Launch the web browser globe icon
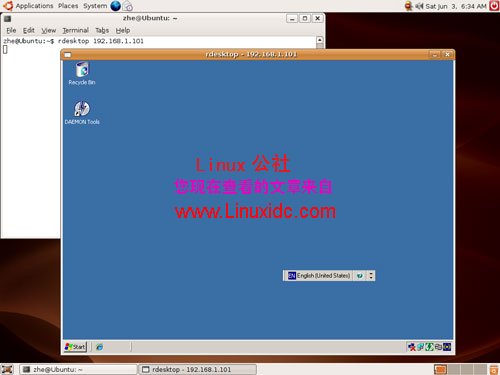 [x=116, y=6]
